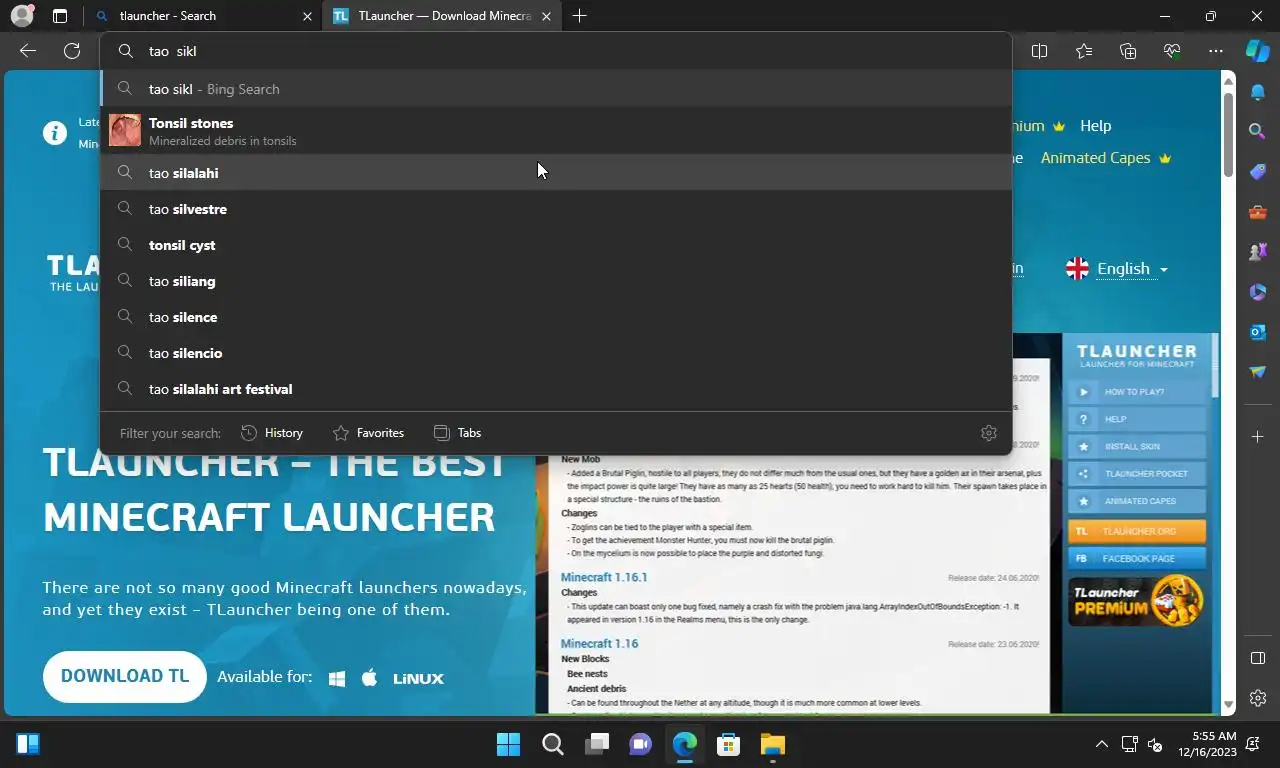The width and height of the screenshot is (1280, 768).
Task: Open sidebar Microsoft 365 icon
Action: (1258, 292)
